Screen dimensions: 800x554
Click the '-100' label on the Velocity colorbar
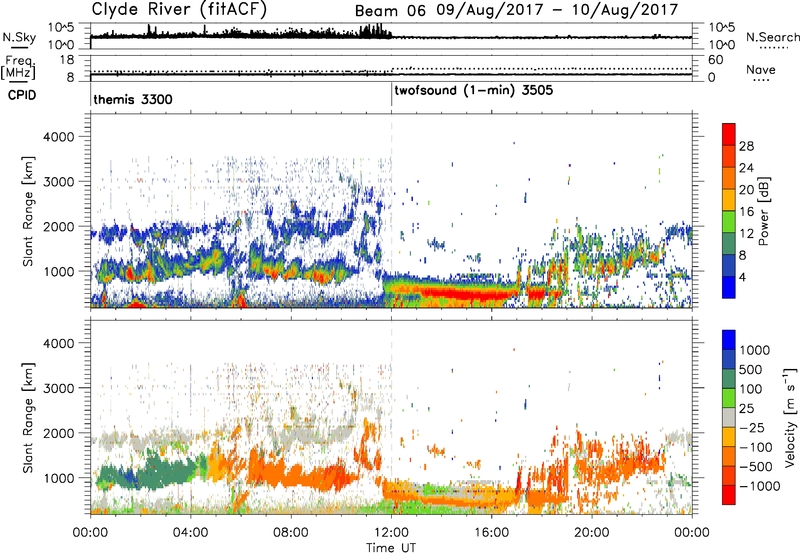[x=756, y=447]
